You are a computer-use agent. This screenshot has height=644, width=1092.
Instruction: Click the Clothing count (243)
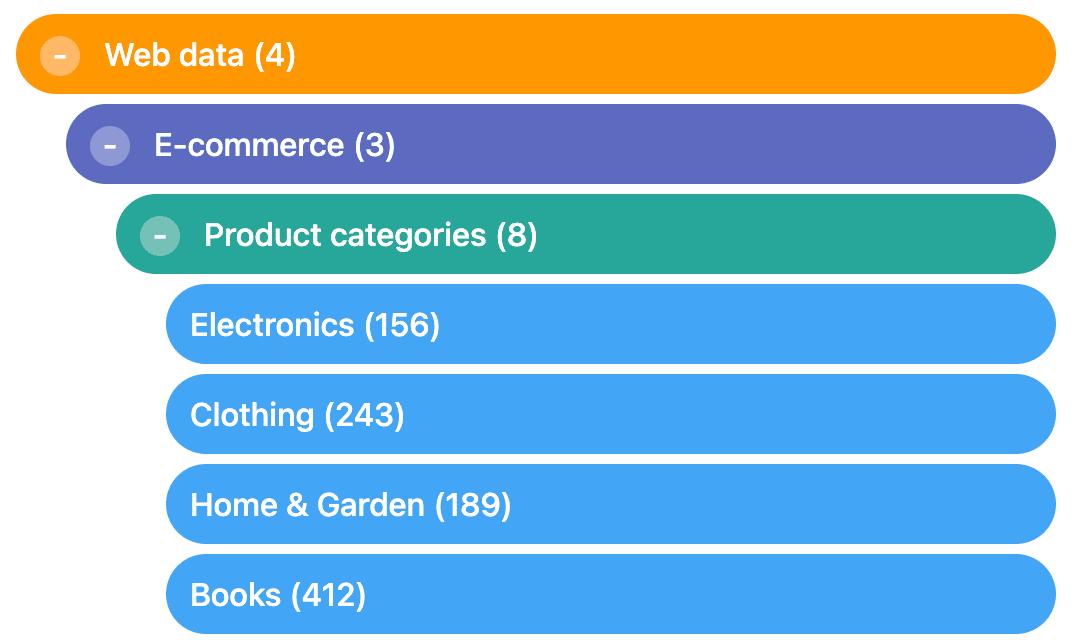(364, 415)
